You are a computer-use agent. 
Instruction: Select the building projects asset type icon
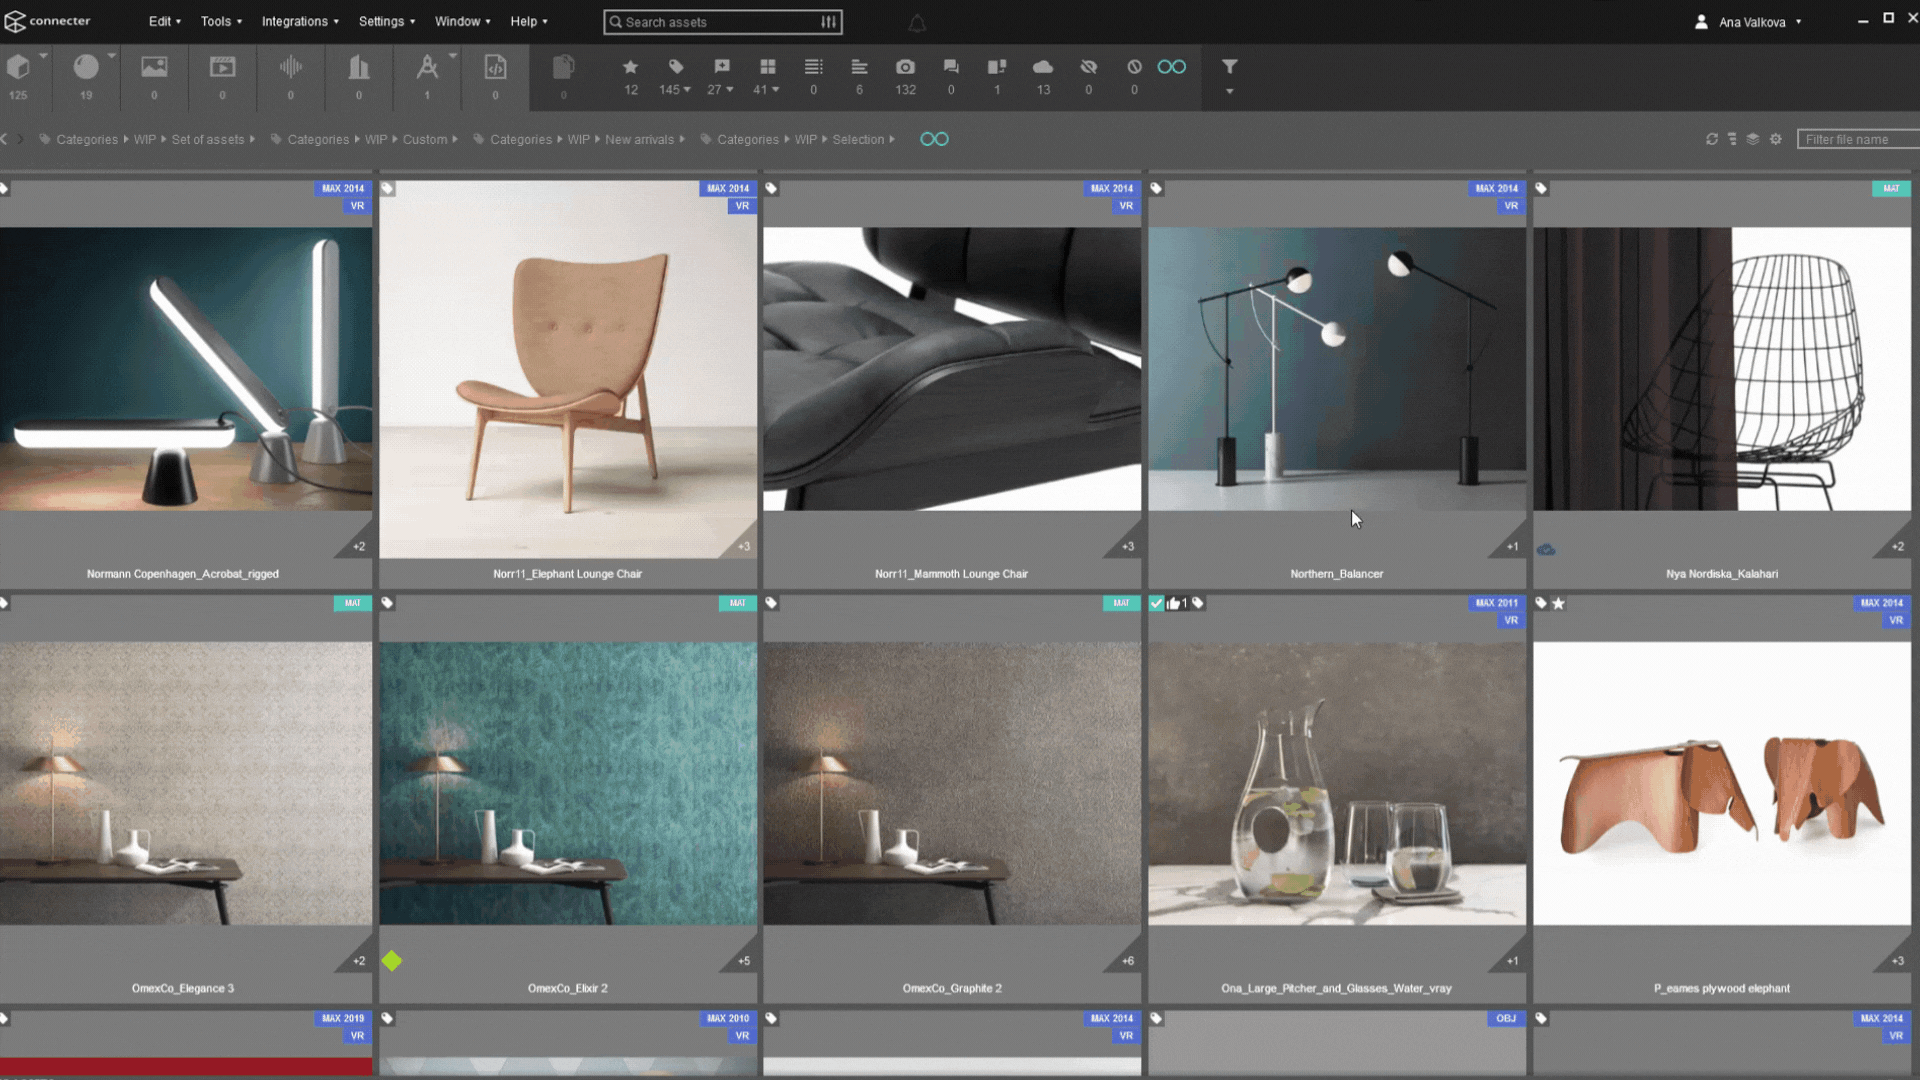click(x=359, y=67)
